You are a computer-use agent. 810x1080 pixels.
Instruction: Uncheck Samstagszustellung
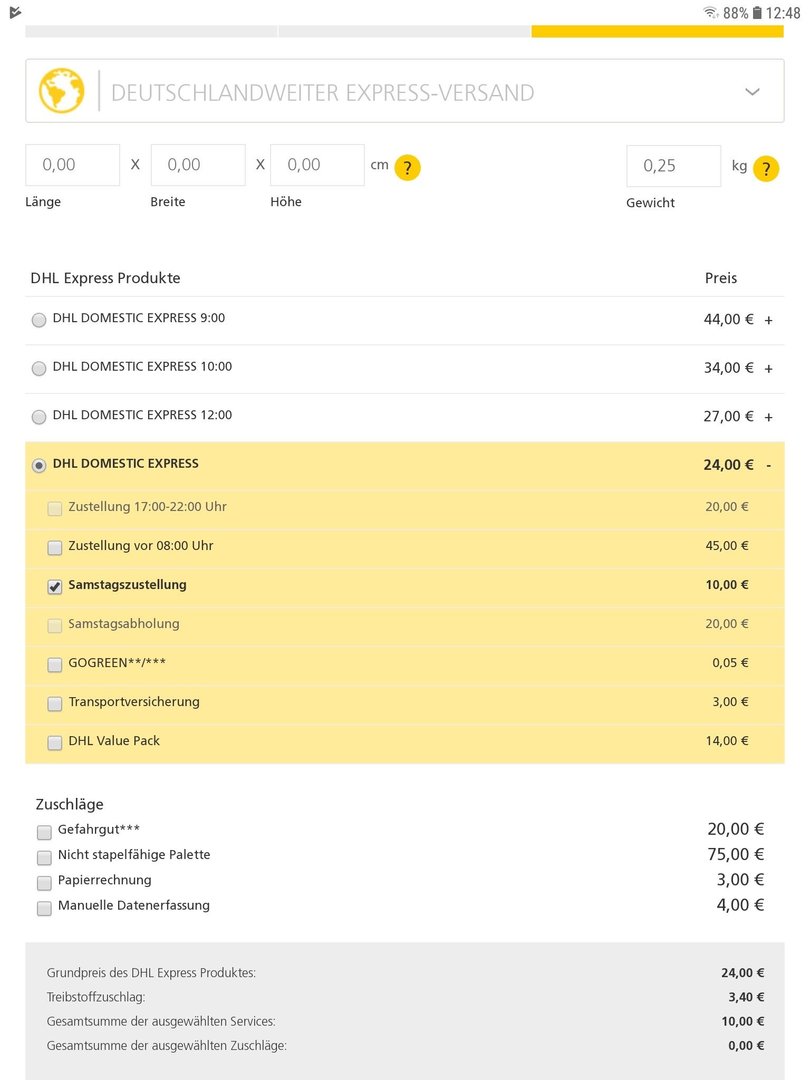point(54,586)
